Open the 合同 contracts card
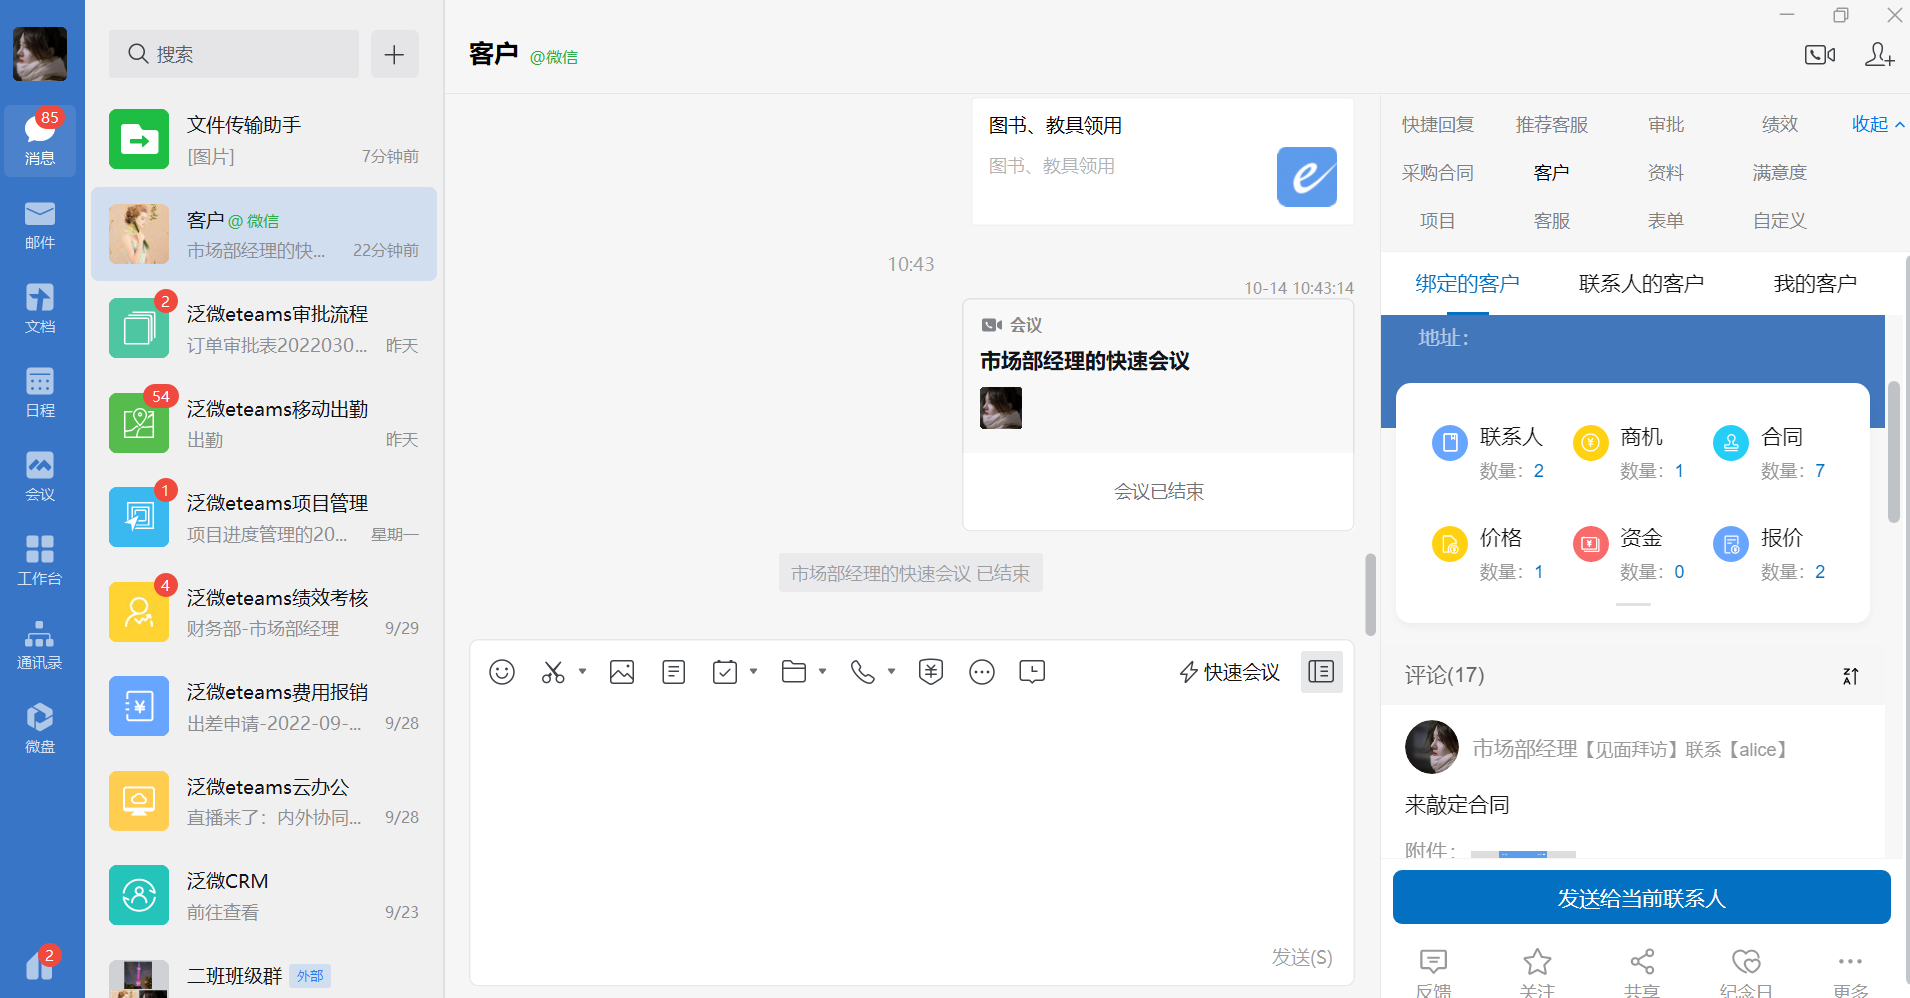Viewport: 1910px width, 998px height. [1770, 452]
